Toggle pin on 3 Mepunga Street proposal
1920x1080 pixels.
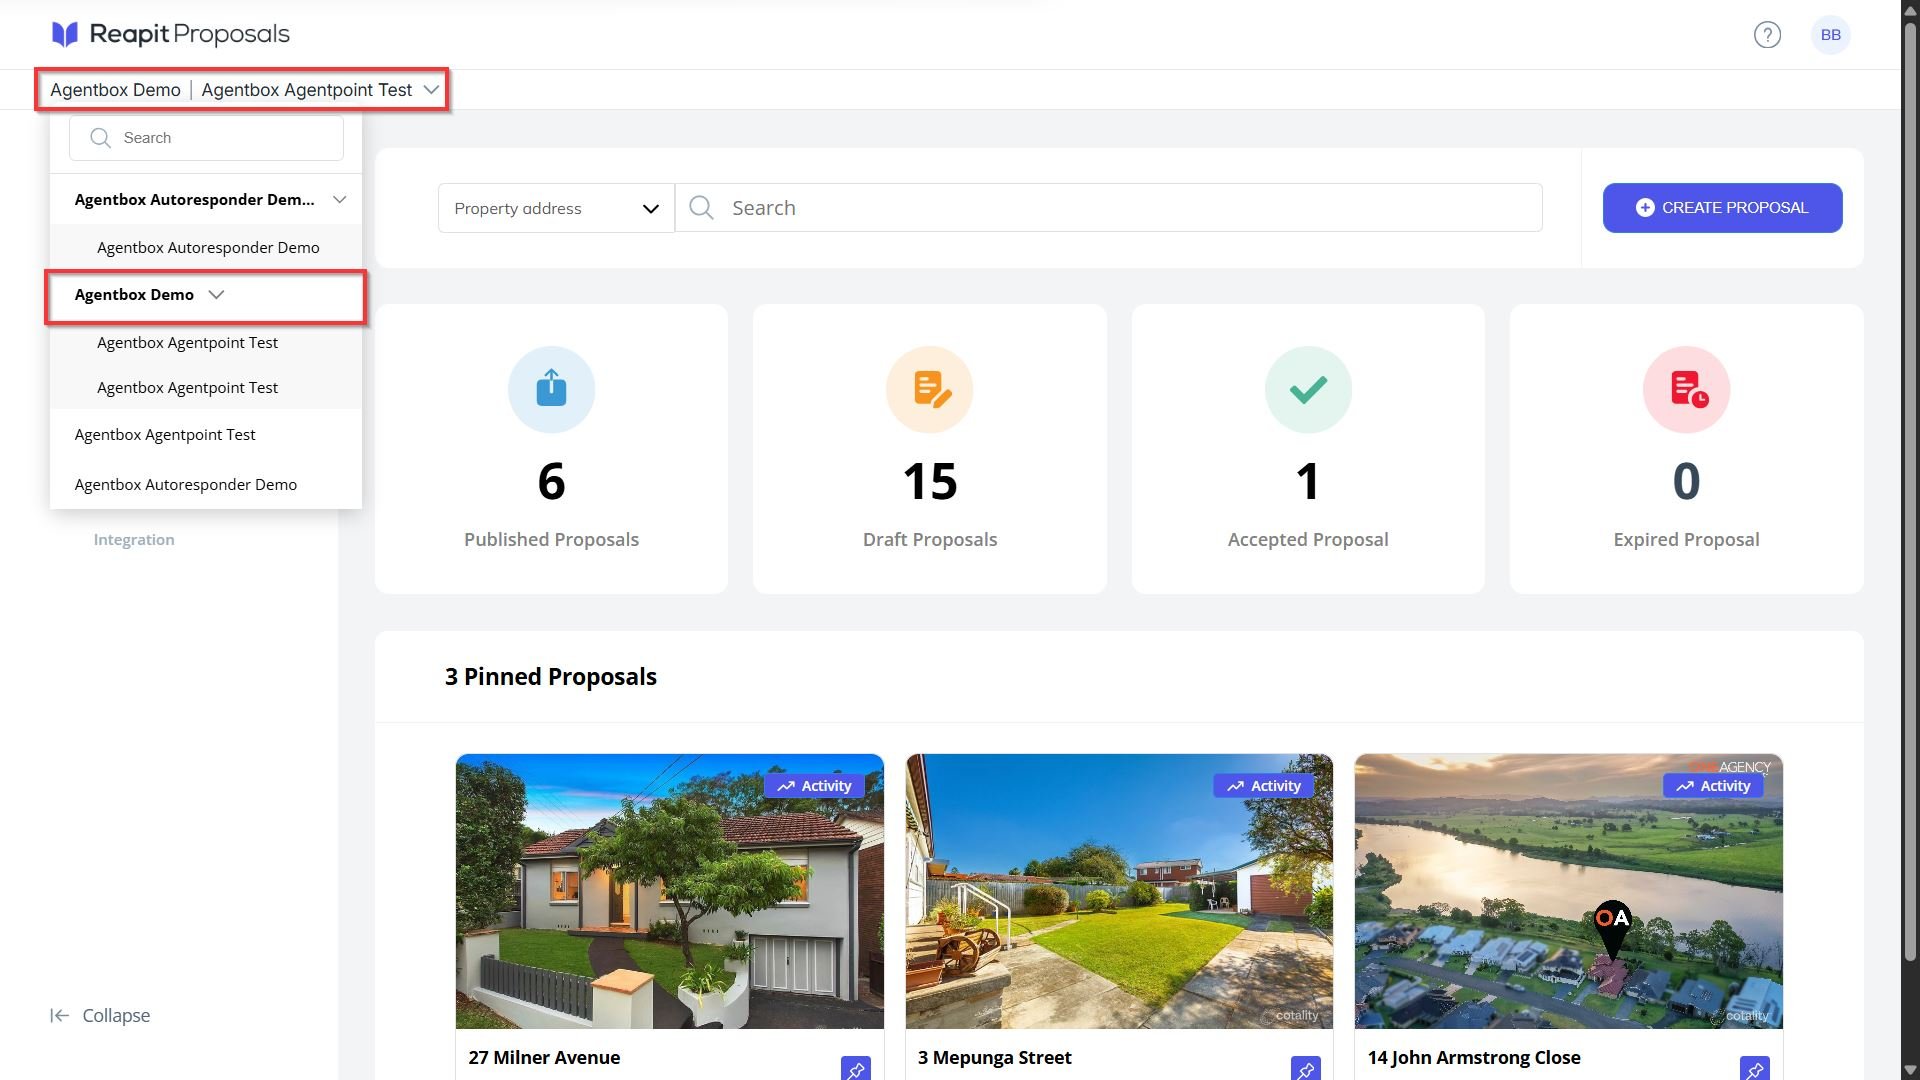click(x=1305, y=1069)
